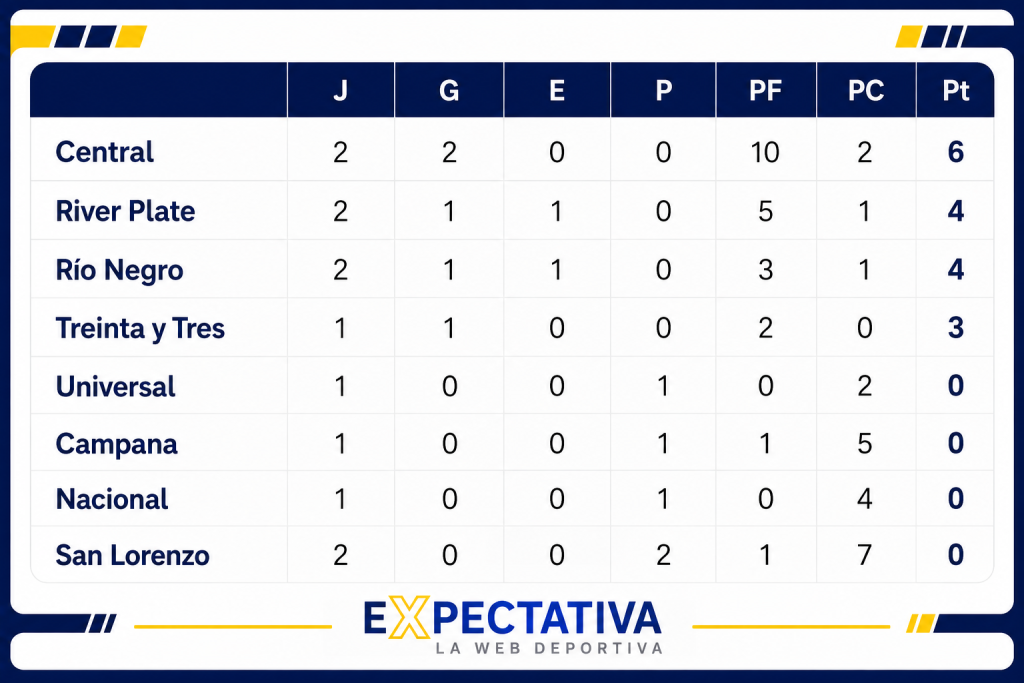Screen dimensions: 1024x683
Task: Click the J column header
Action: pos(340,90)
